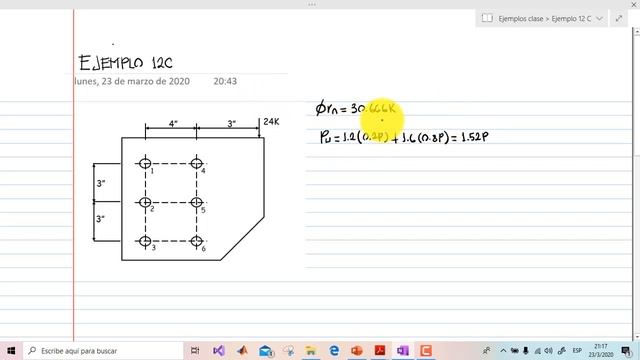Open the volume control in the tray
This screenshot has width=640, height=360.
(549, 351)
